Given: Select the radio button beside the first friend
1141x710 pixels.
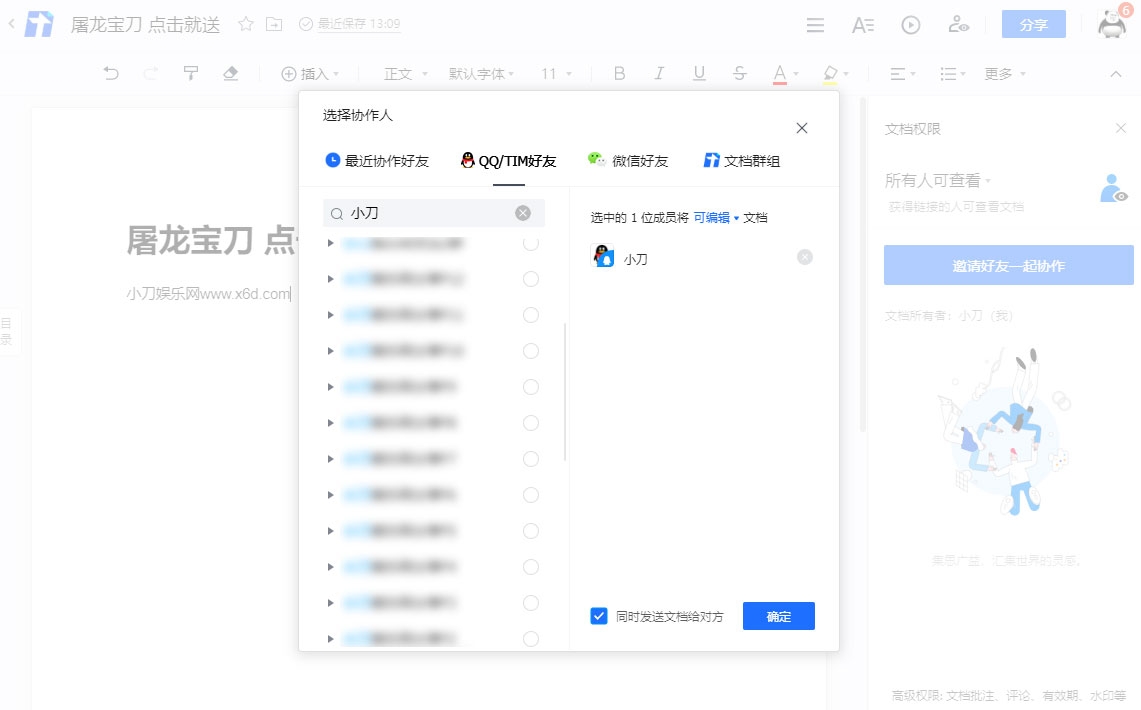Looking at the screenshot, I should (531, 243).
